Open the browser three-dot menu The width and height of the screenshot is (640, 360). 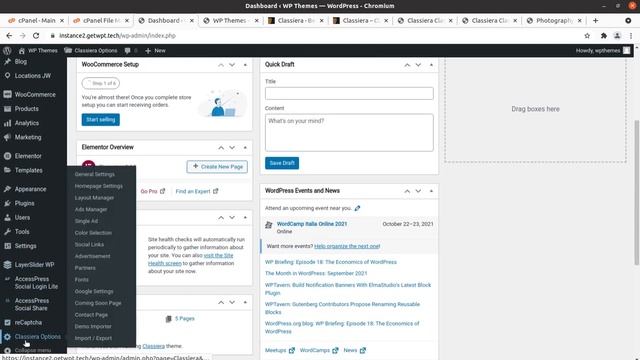pos(631,36)
